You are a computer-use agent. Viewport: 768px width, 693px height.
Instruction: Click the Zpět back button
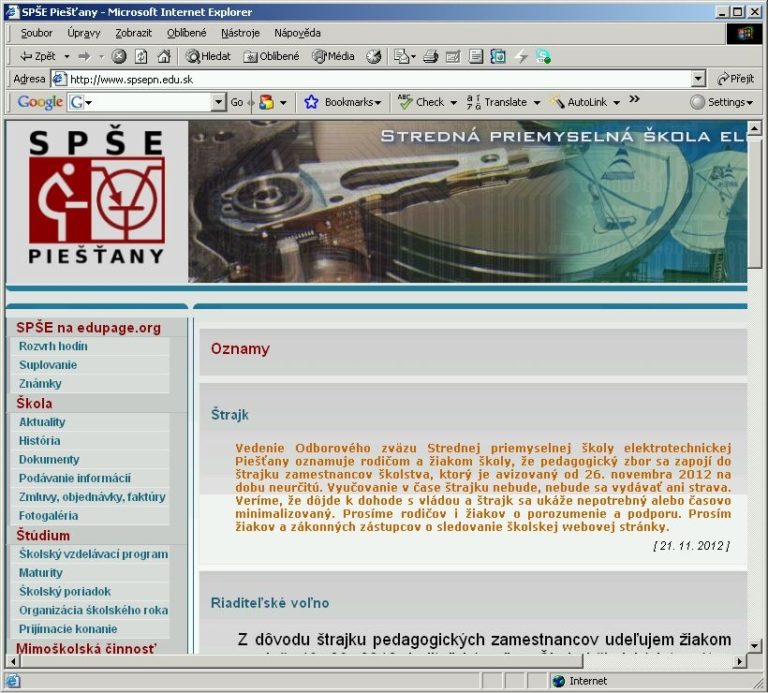click(x=38, y=57)
